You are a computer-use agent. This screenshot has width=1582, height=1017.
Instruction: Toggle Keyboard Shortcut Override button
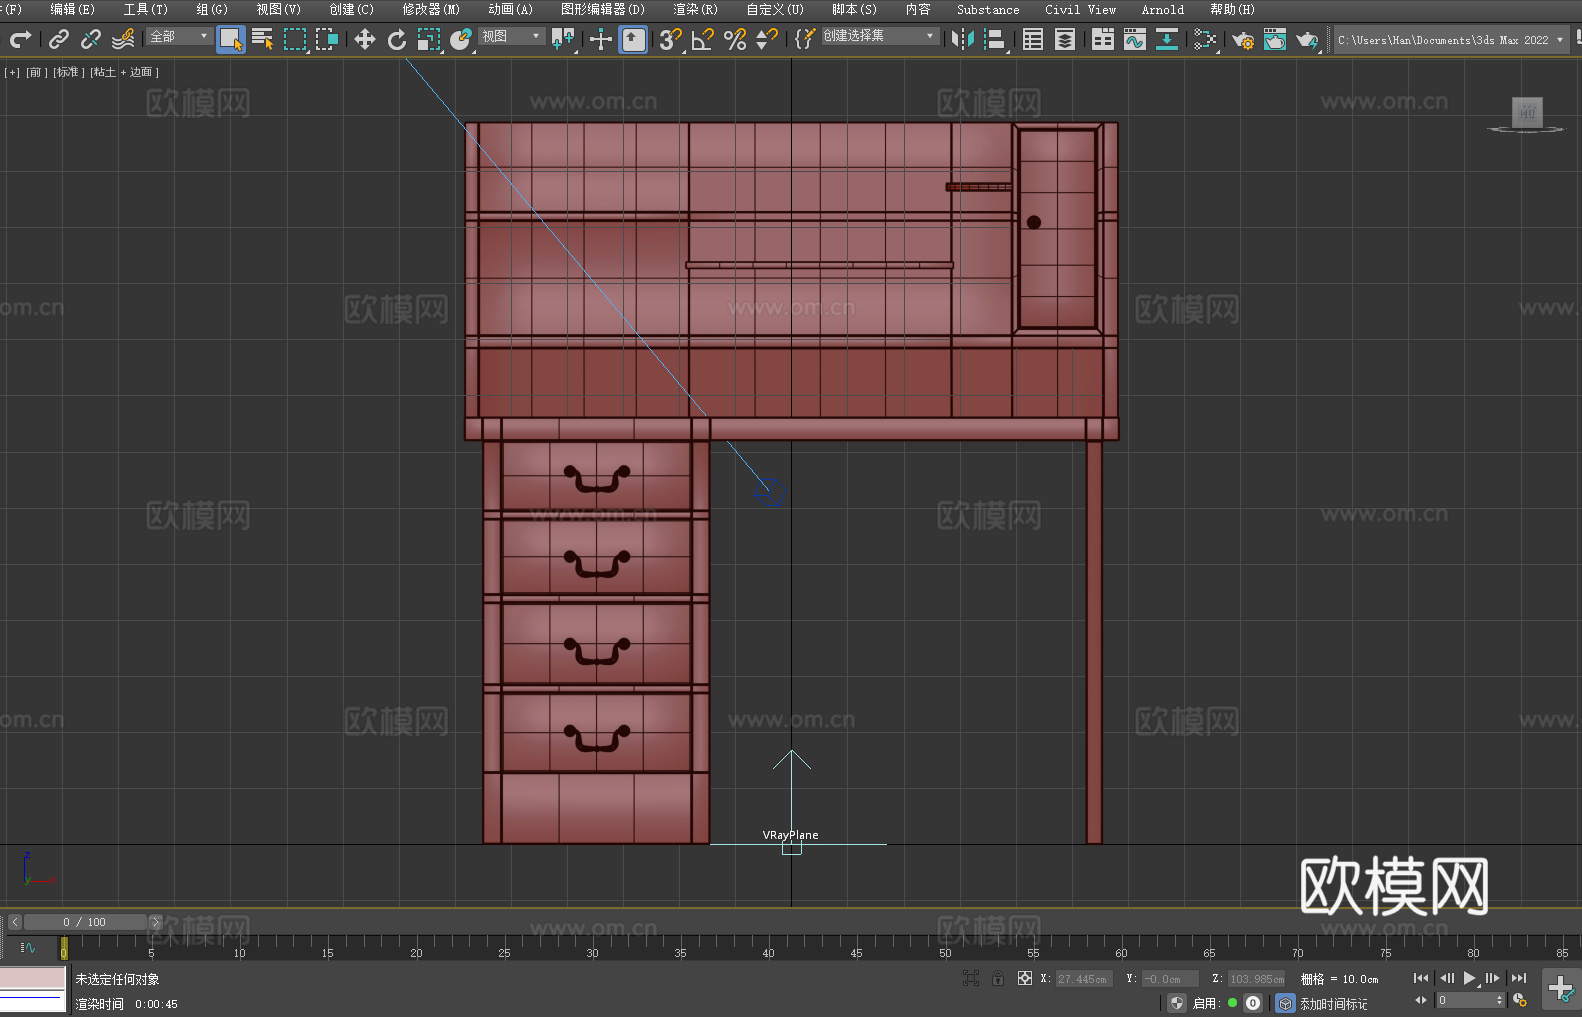click(x=633, y=39)
